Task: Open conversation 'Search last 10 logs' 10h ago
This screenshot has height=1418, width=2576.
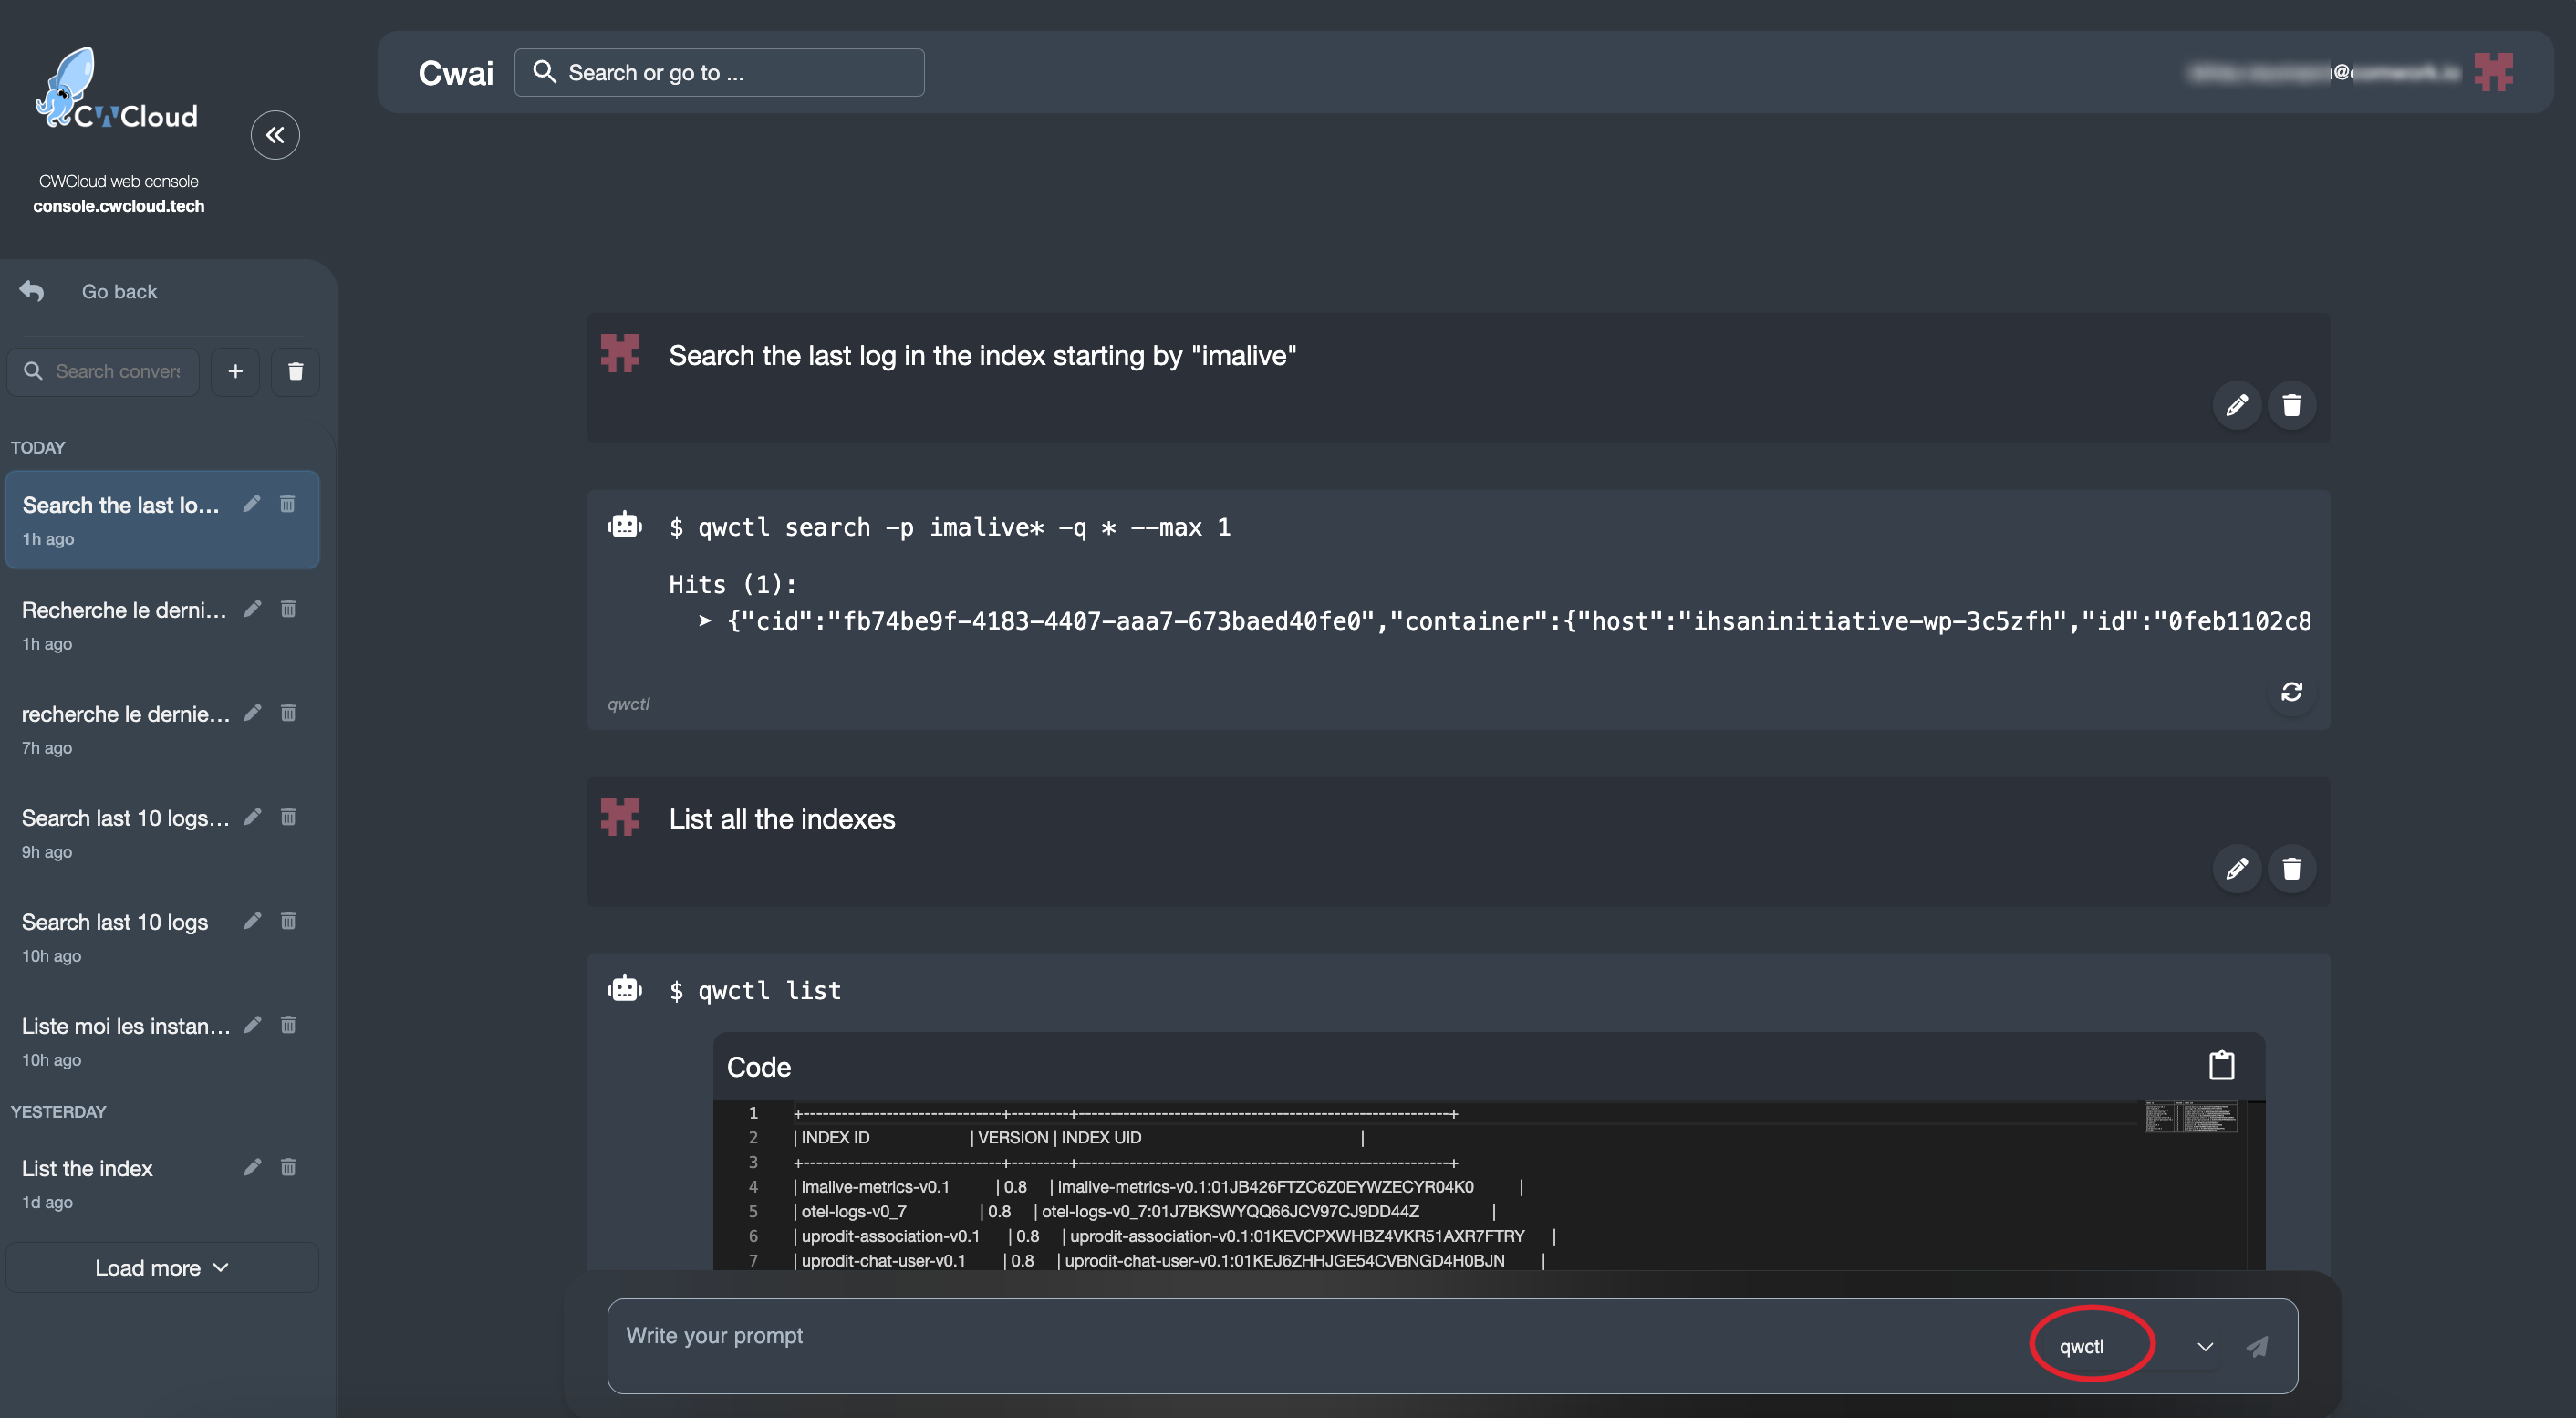Action: [x=162, y=936]
